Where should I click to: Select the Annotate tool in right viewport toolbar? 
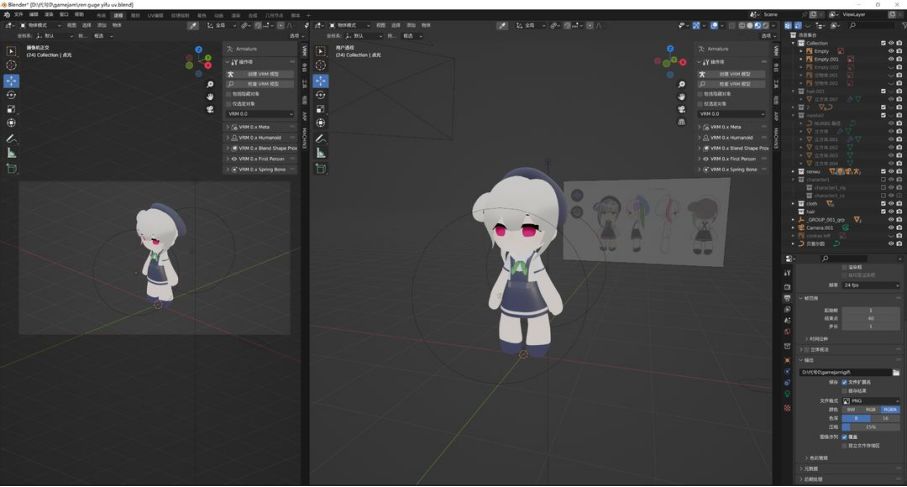320,139
